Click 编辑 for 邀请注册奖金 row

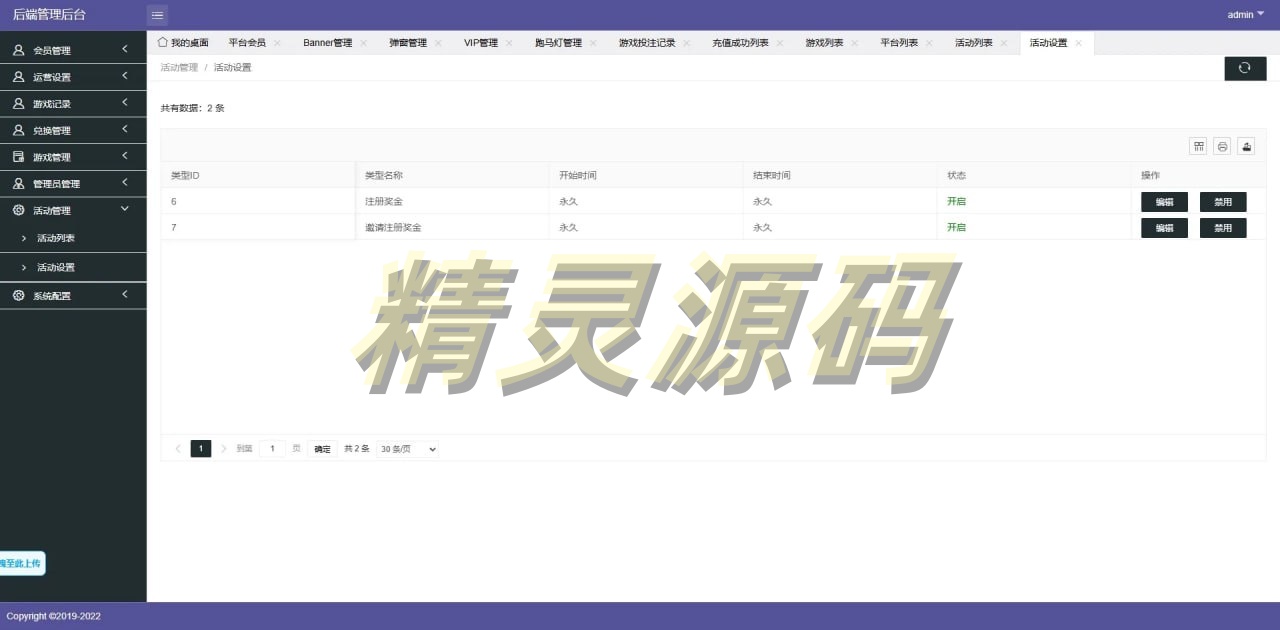[1164, 228]
